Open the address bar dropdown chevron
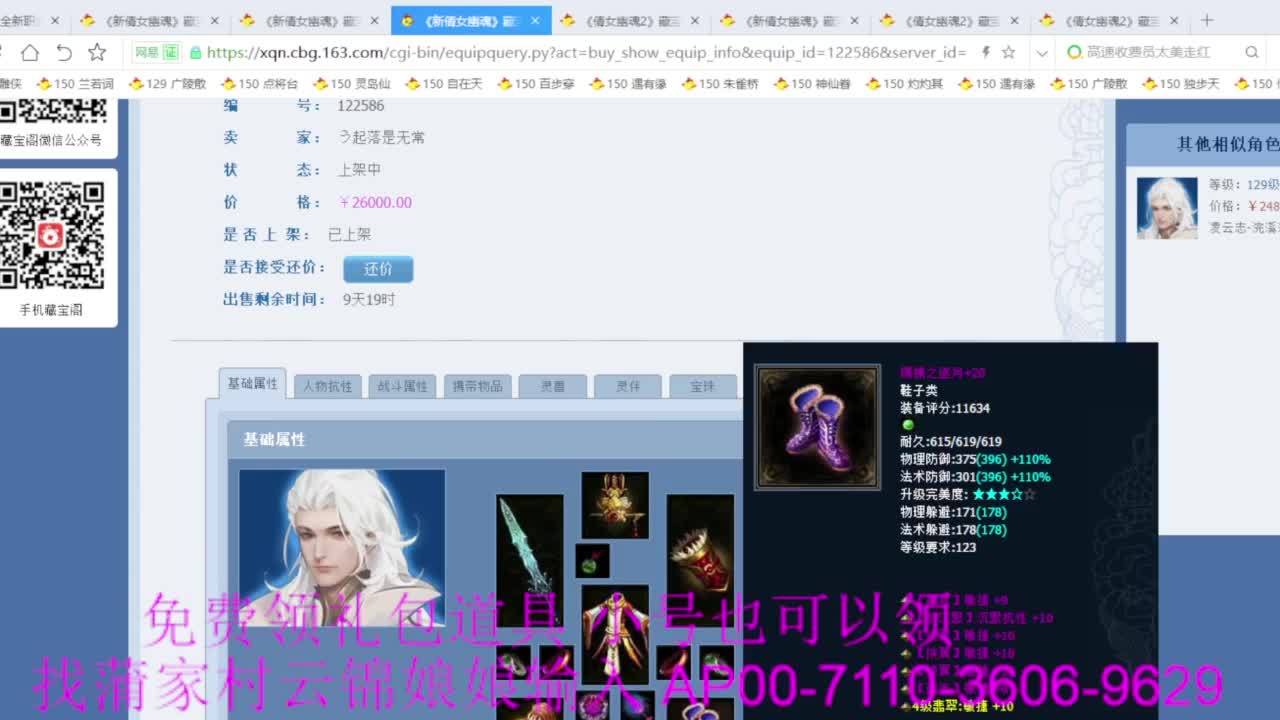The image size is (1280, 720). tap(1042, 53)
